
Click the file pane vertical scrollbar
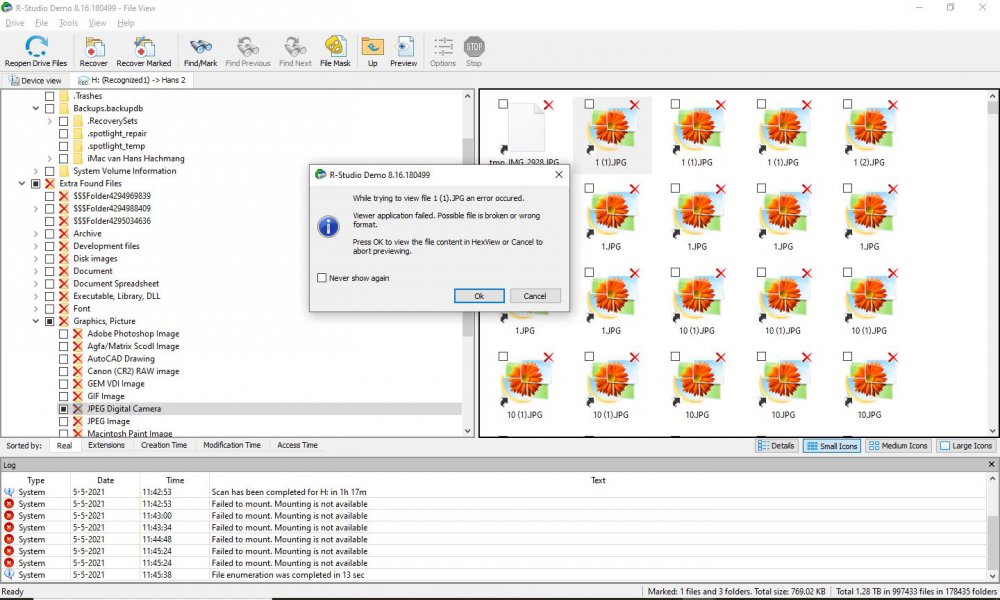pyautogui.click(x=992, y=264)
